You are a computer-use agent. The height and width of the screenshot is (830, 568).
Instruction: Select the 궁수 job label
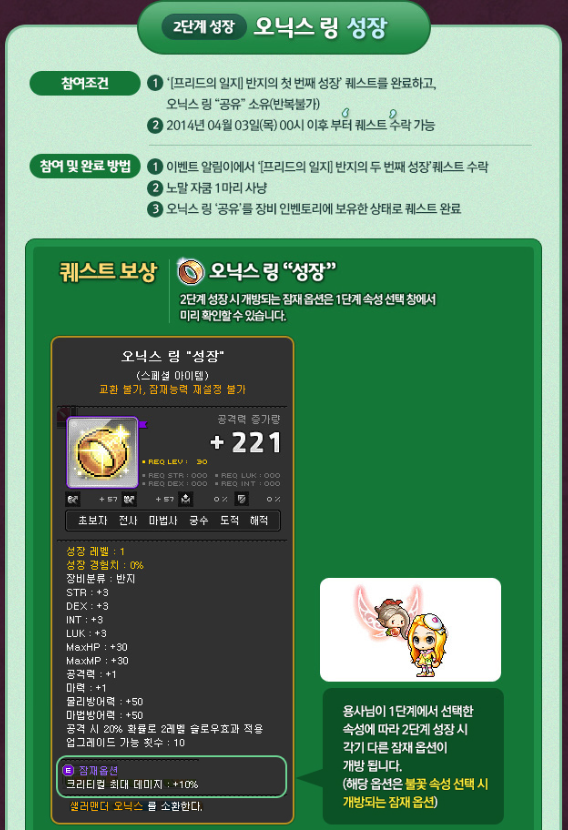(199, 520)
